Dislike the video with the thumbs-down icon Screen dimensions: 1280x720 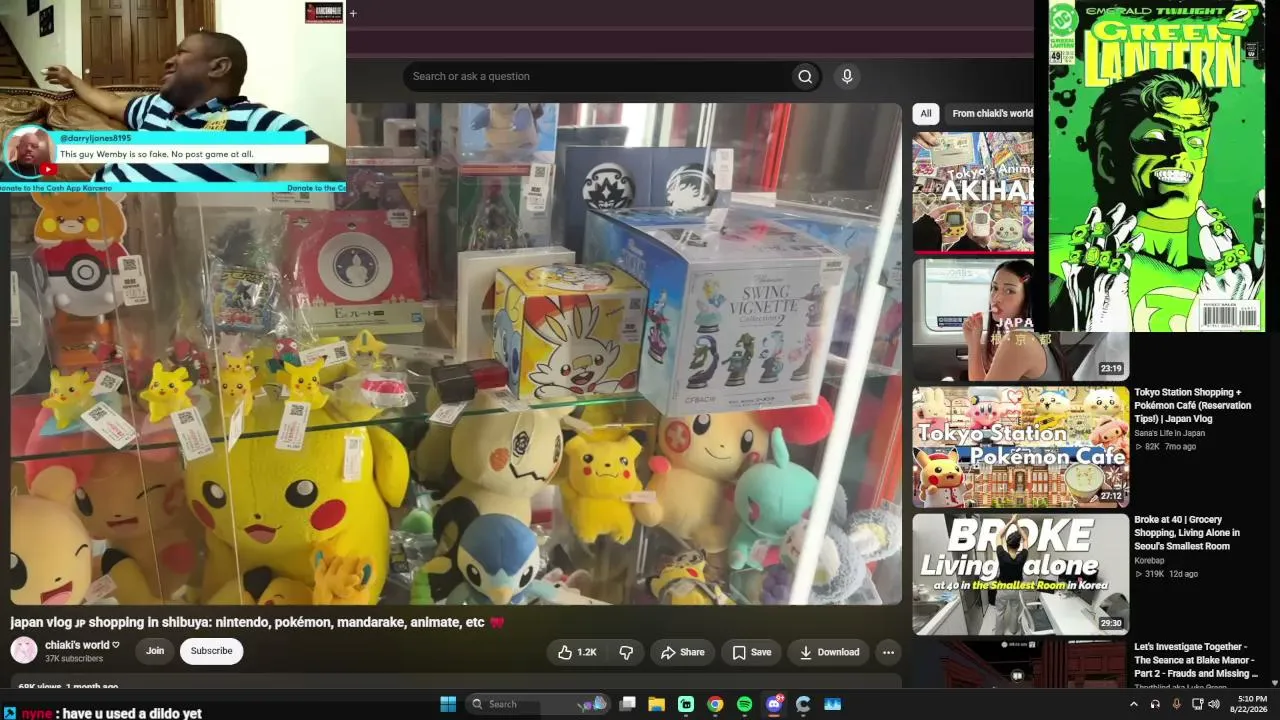tap(626, 652)
